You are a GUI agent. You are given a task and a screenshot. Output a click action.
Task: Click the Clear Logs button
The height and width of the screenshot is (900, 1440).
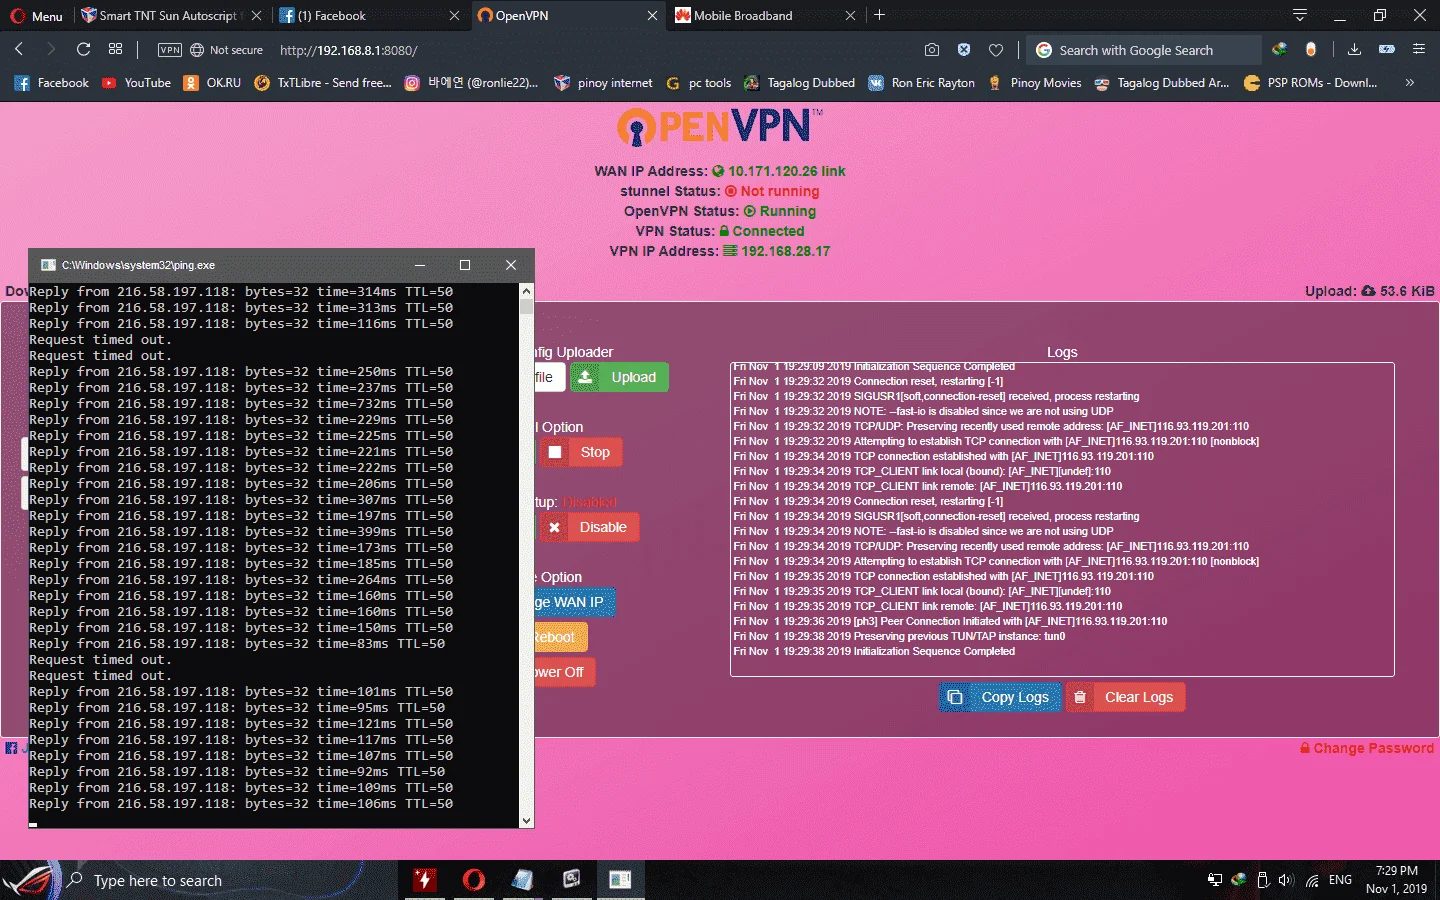[1126, 697]
